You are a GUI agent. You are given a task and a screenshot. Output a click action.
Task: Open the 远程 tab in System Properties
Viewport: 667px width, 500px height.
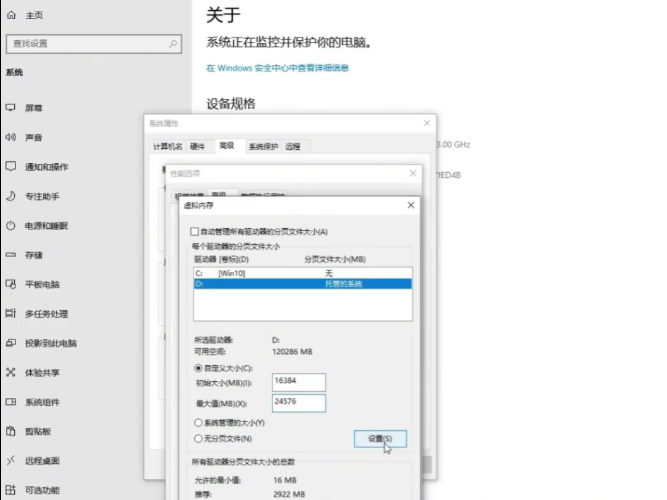[292, 146]
